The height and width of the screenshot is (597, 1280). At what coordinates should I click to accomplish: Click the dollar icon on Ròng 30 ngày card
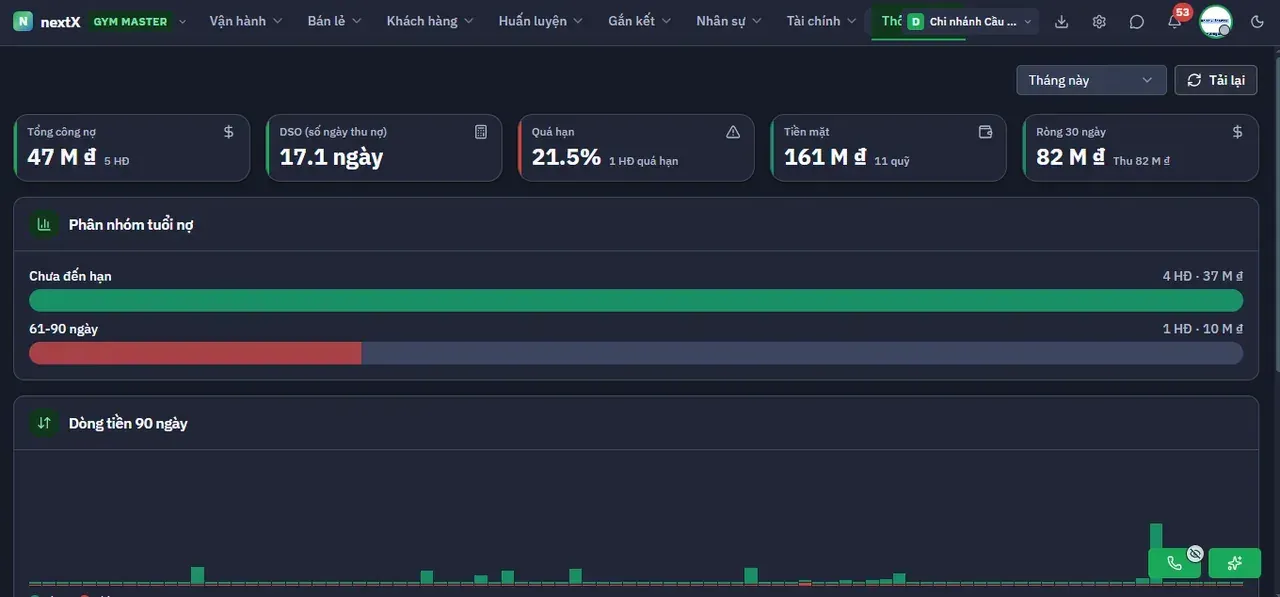point(1238,131)
